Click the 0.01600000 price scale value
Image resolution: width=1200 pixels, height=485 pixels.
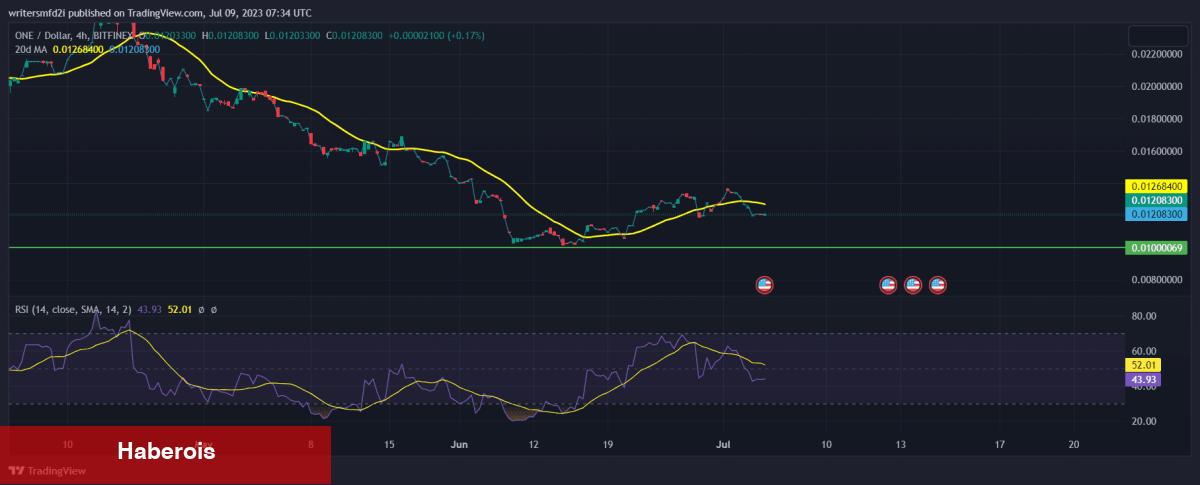click(1157, 152)
